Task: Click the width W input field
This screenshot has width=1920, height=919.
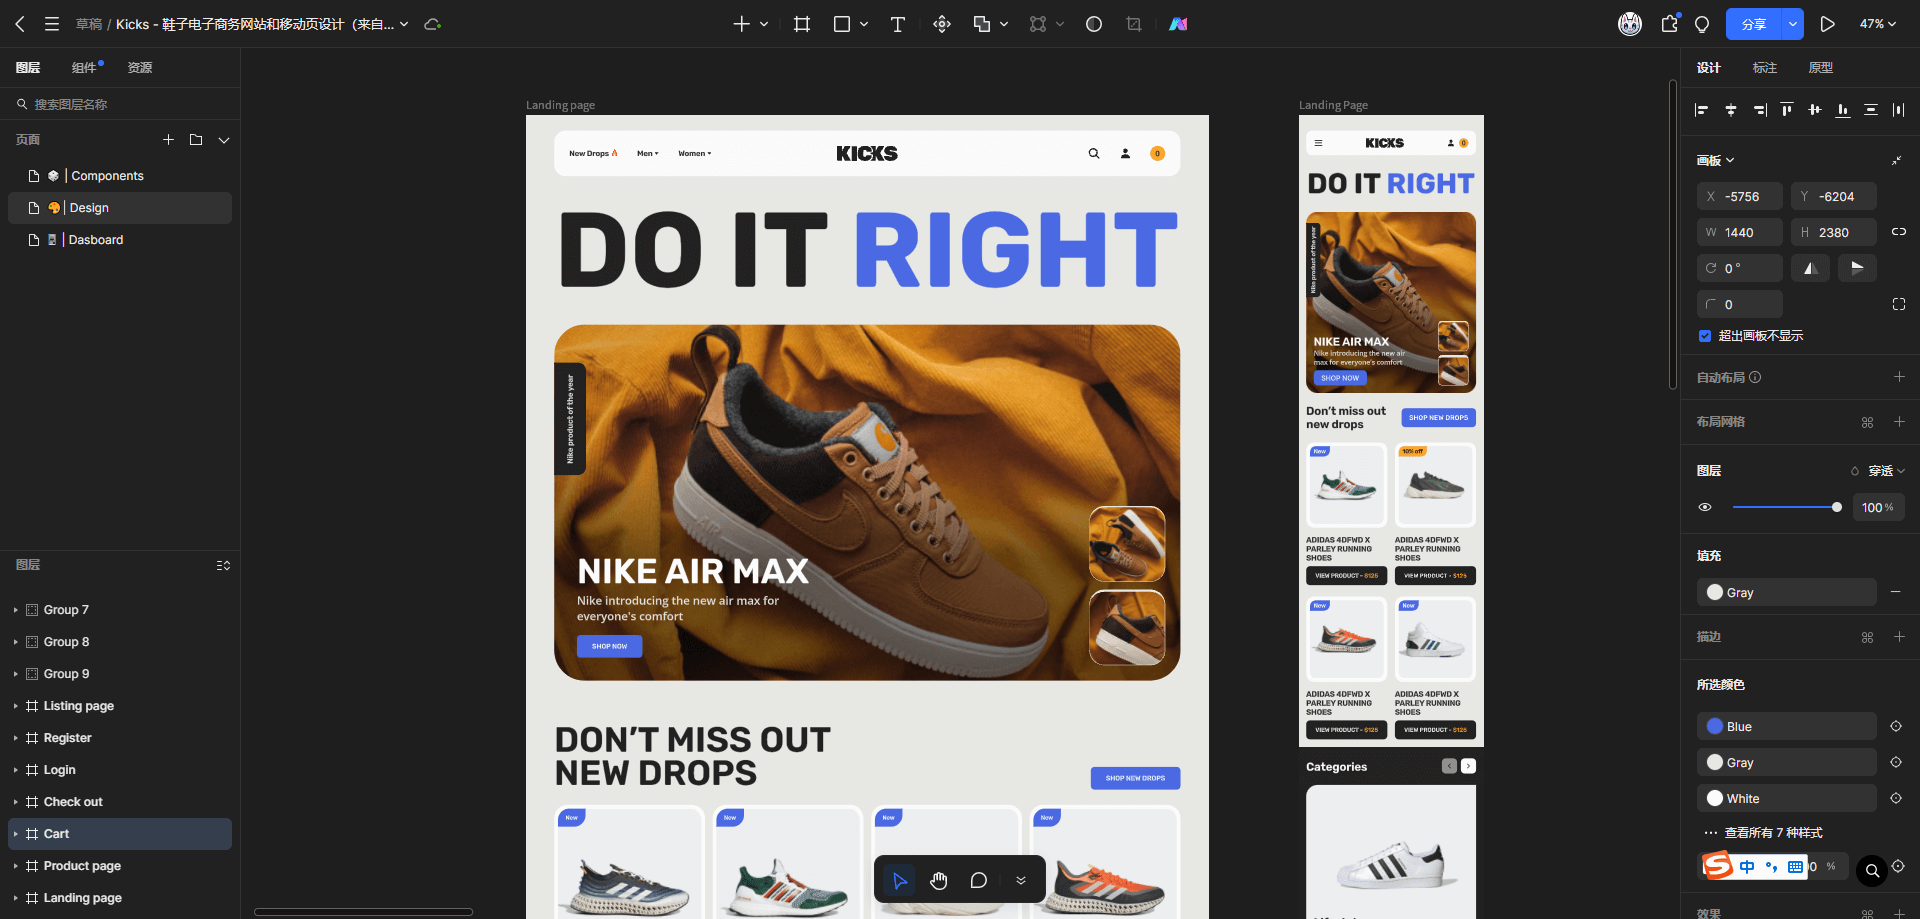Action: 1739,232
